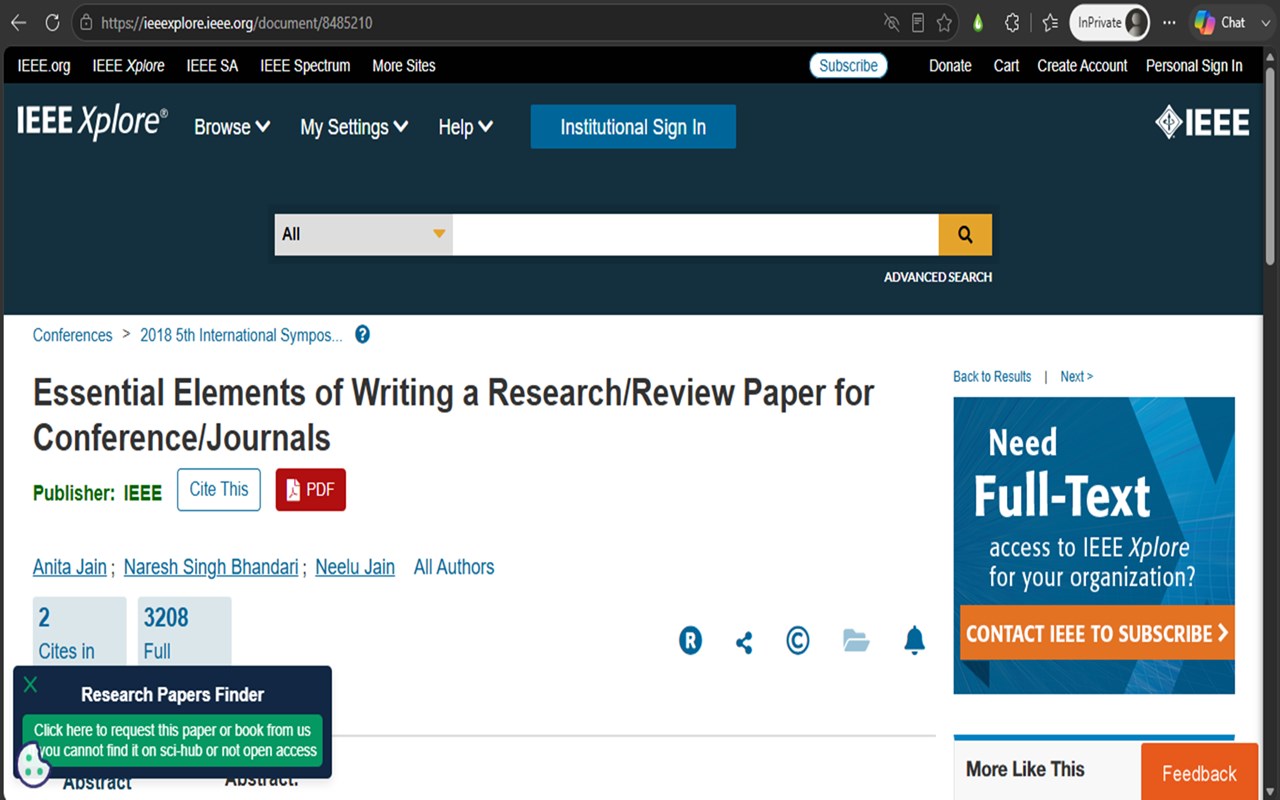Click Create Account
Screen dimensions: 1280x800
tap(1082, 66)
